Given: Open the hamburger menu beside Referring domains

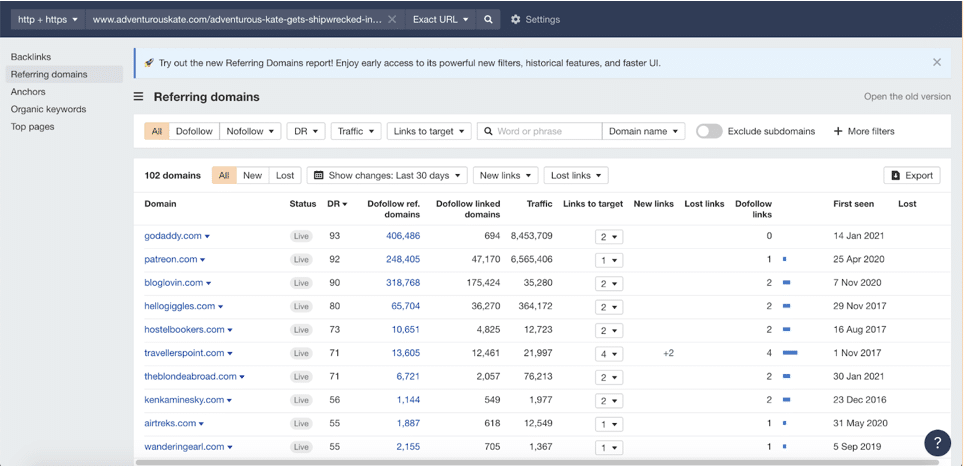Looking at the screenshot, I should pos(139,97).
